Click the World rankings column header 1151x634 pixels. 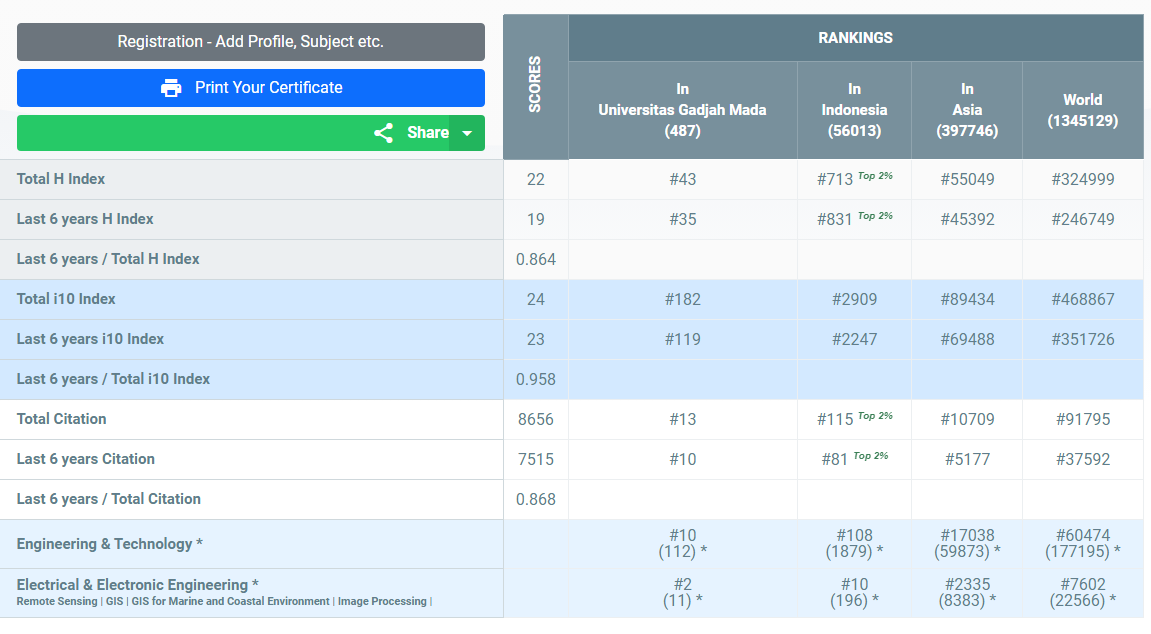pyautogui.click(x=1082, y=110)
